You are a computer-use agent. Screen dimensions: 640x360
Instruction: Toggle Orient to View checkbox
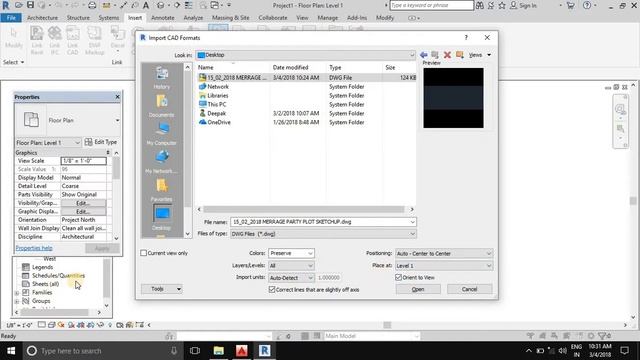[x=399, y=278]
